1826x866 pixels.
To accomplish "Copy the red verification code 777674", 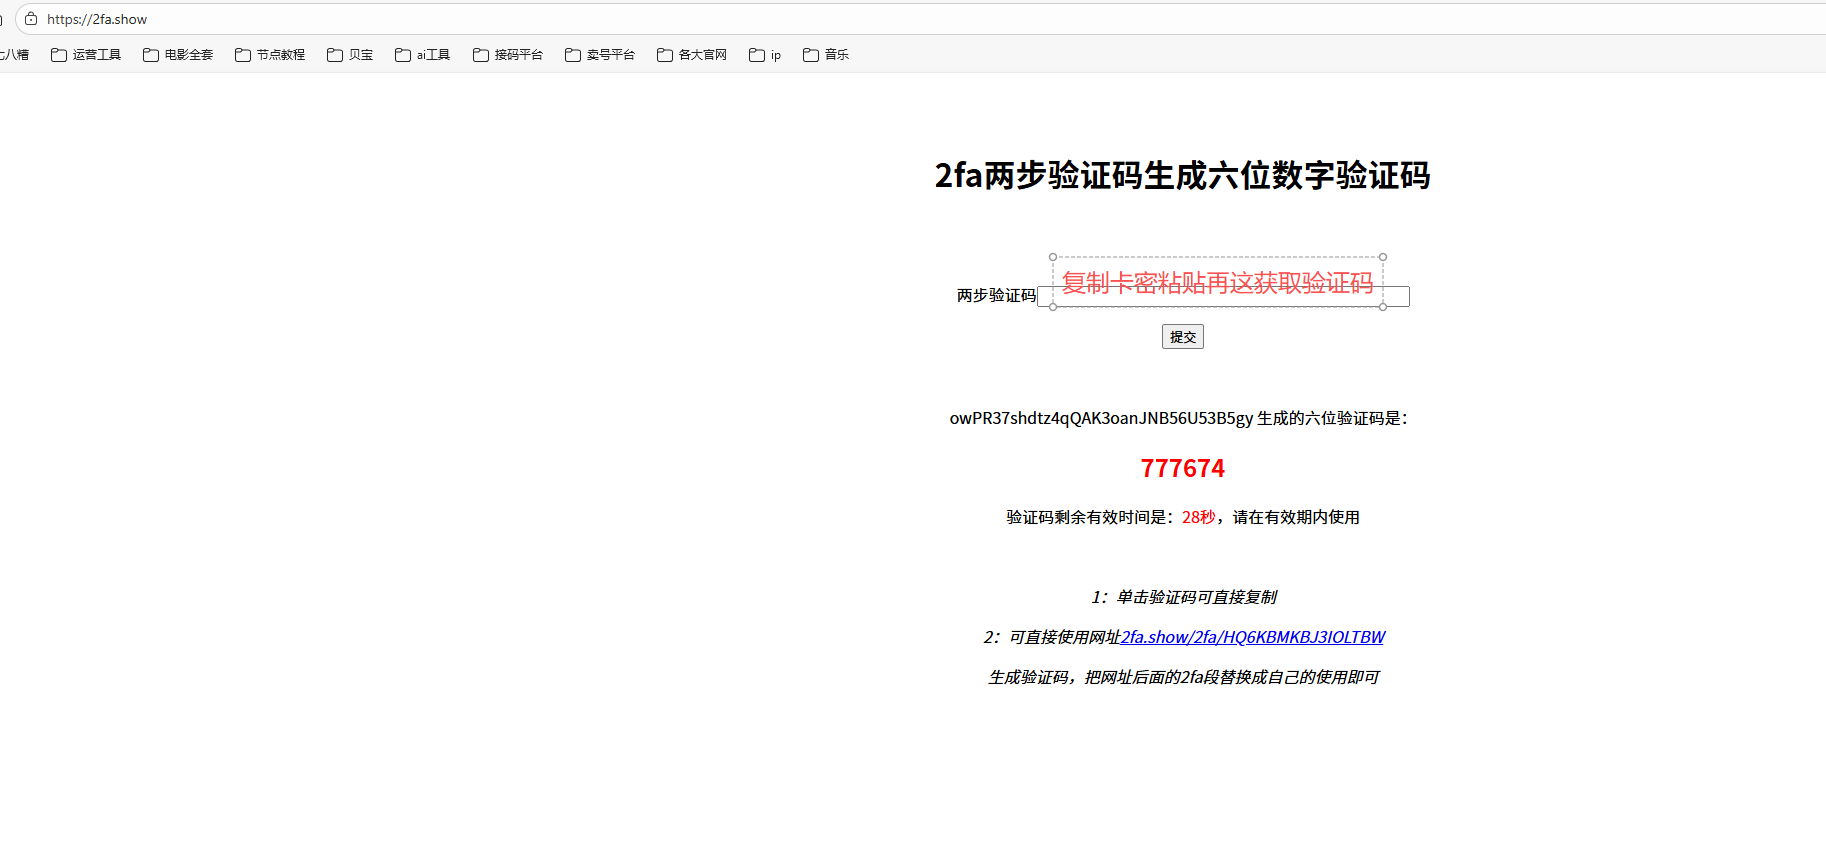I will click(x=1183, y=468).
